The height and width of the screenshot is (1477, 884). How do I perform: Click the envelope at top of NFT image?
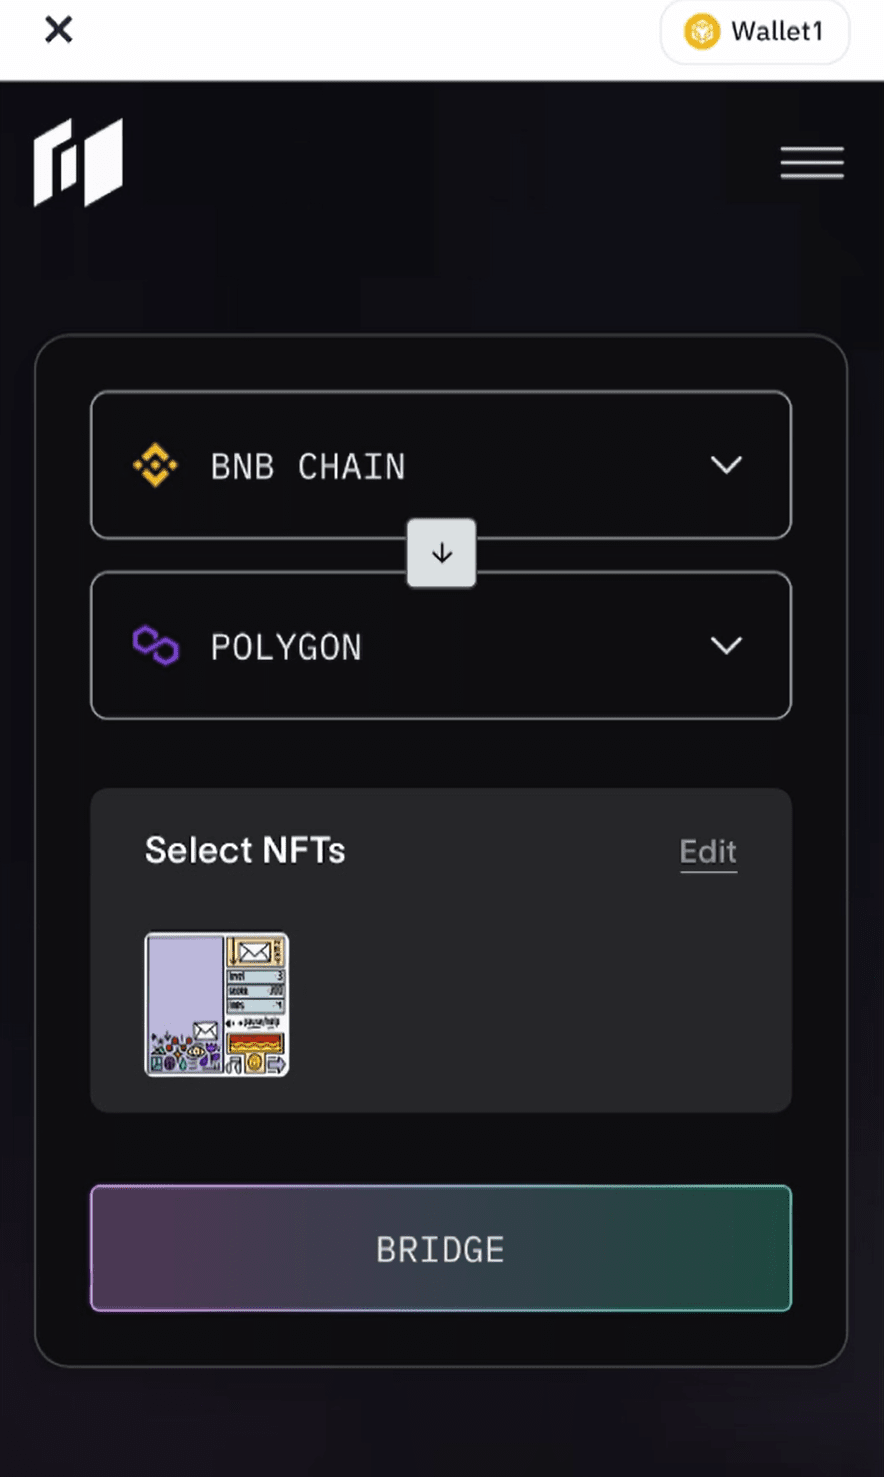point(254,951)
